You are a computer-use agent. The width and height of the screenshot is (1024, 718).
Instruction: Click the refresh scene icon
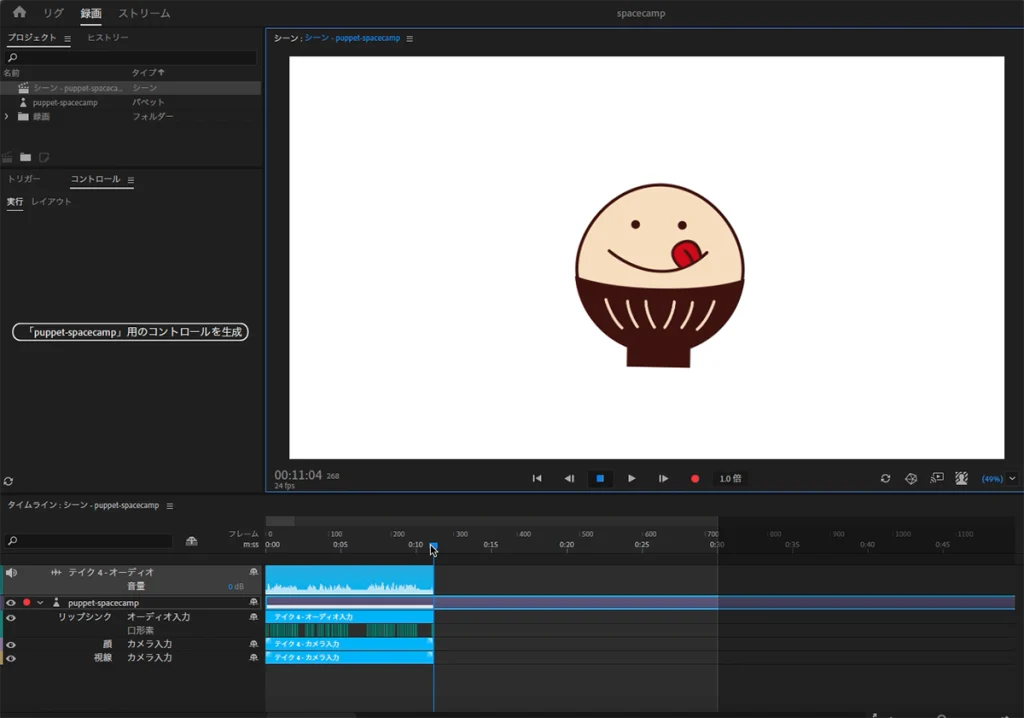tap(885, 479)
